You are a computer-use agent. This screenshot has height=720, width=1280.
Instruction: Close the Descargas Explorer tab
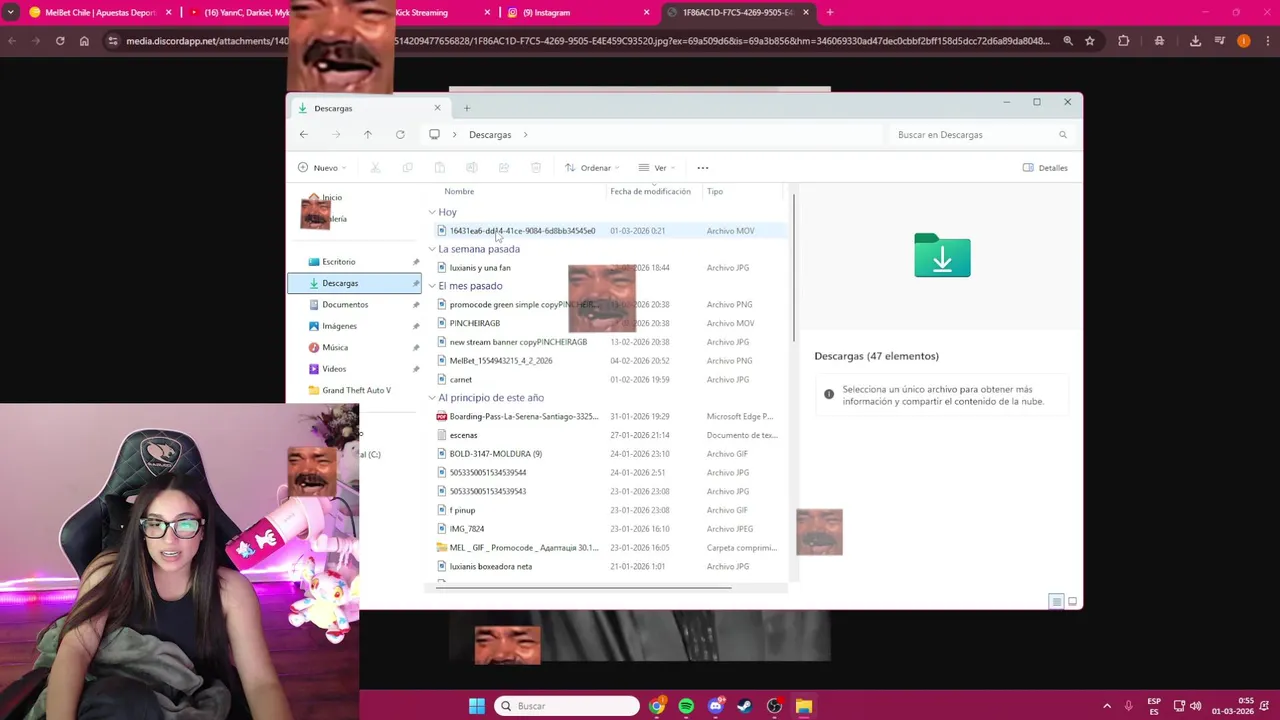437,108
